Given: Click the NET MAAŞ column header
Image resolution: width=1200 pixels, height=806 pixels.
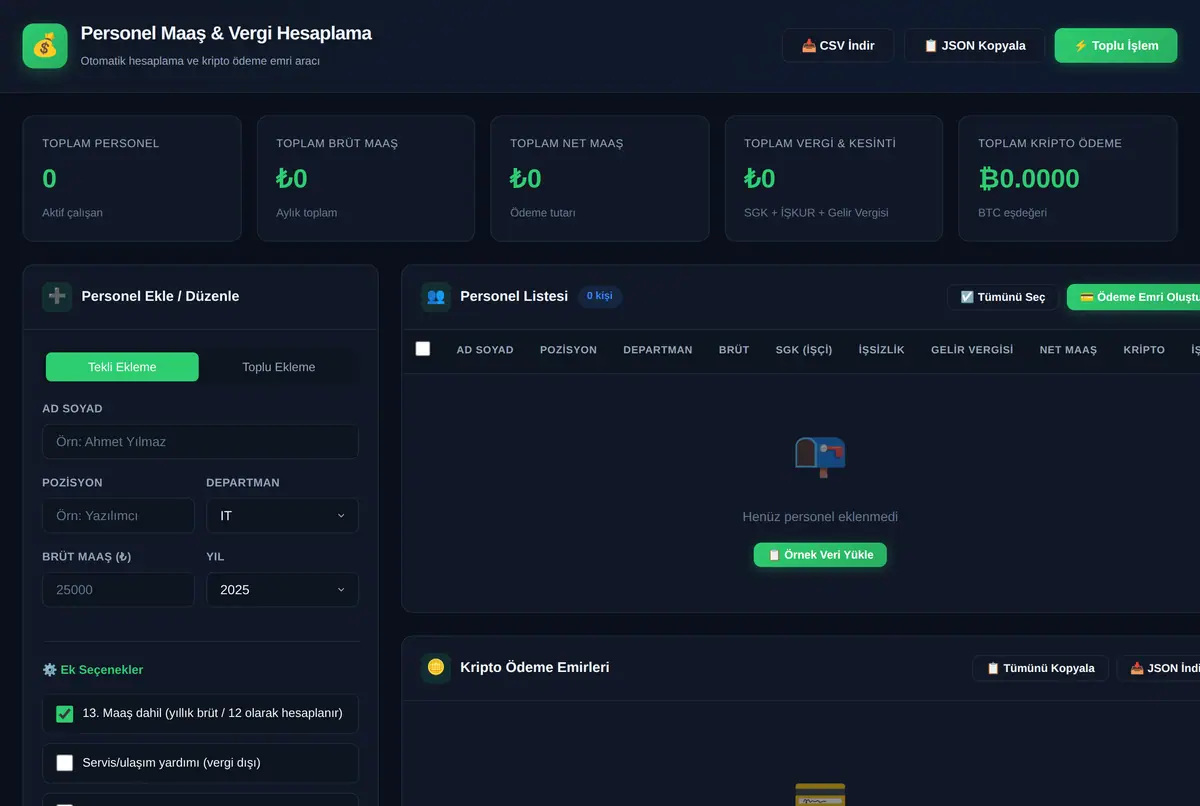Looking at the screenshot, I should [x=1068, y=350].
